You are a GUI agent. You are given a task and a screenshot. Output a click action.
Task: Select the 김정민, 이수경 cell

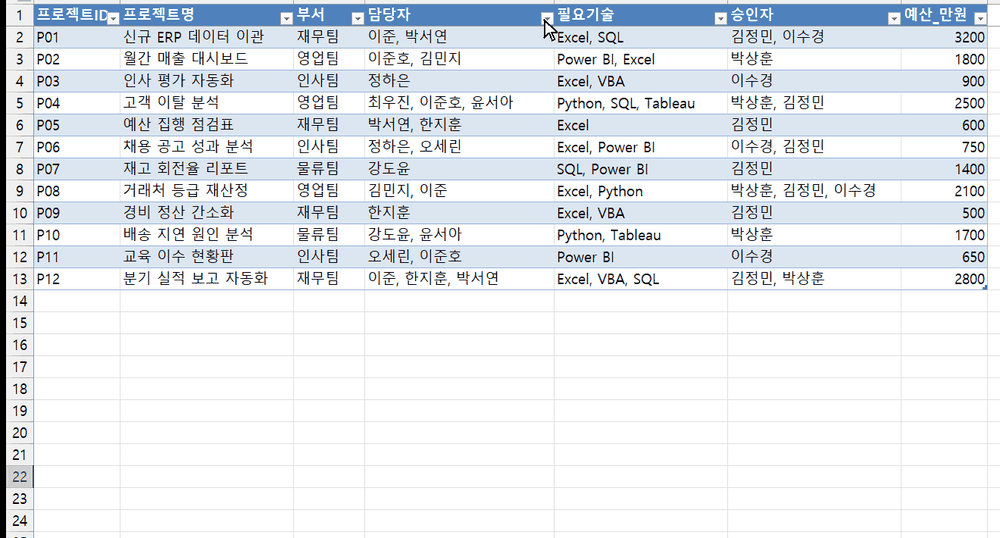tap(814, 37)
